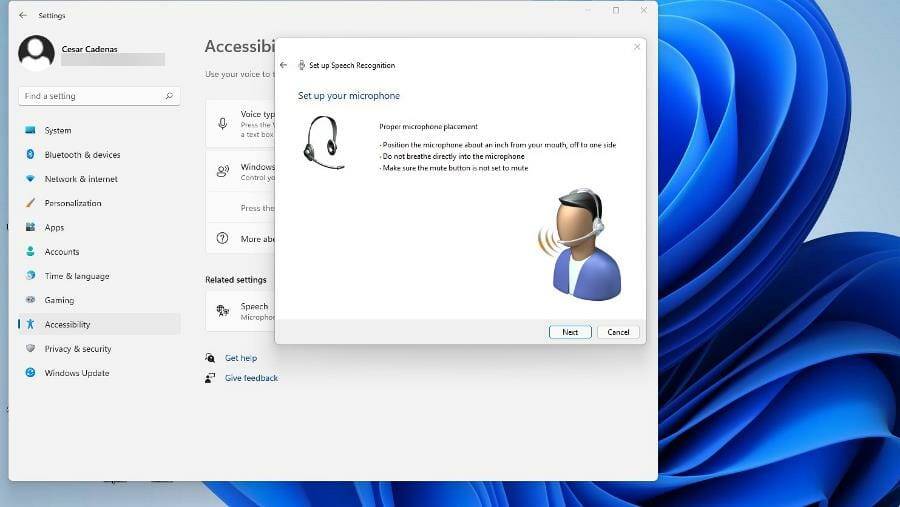This screenshot has height=507, width=900.
Task: Focus the Find a setting search box
Action: pos(99,96)
